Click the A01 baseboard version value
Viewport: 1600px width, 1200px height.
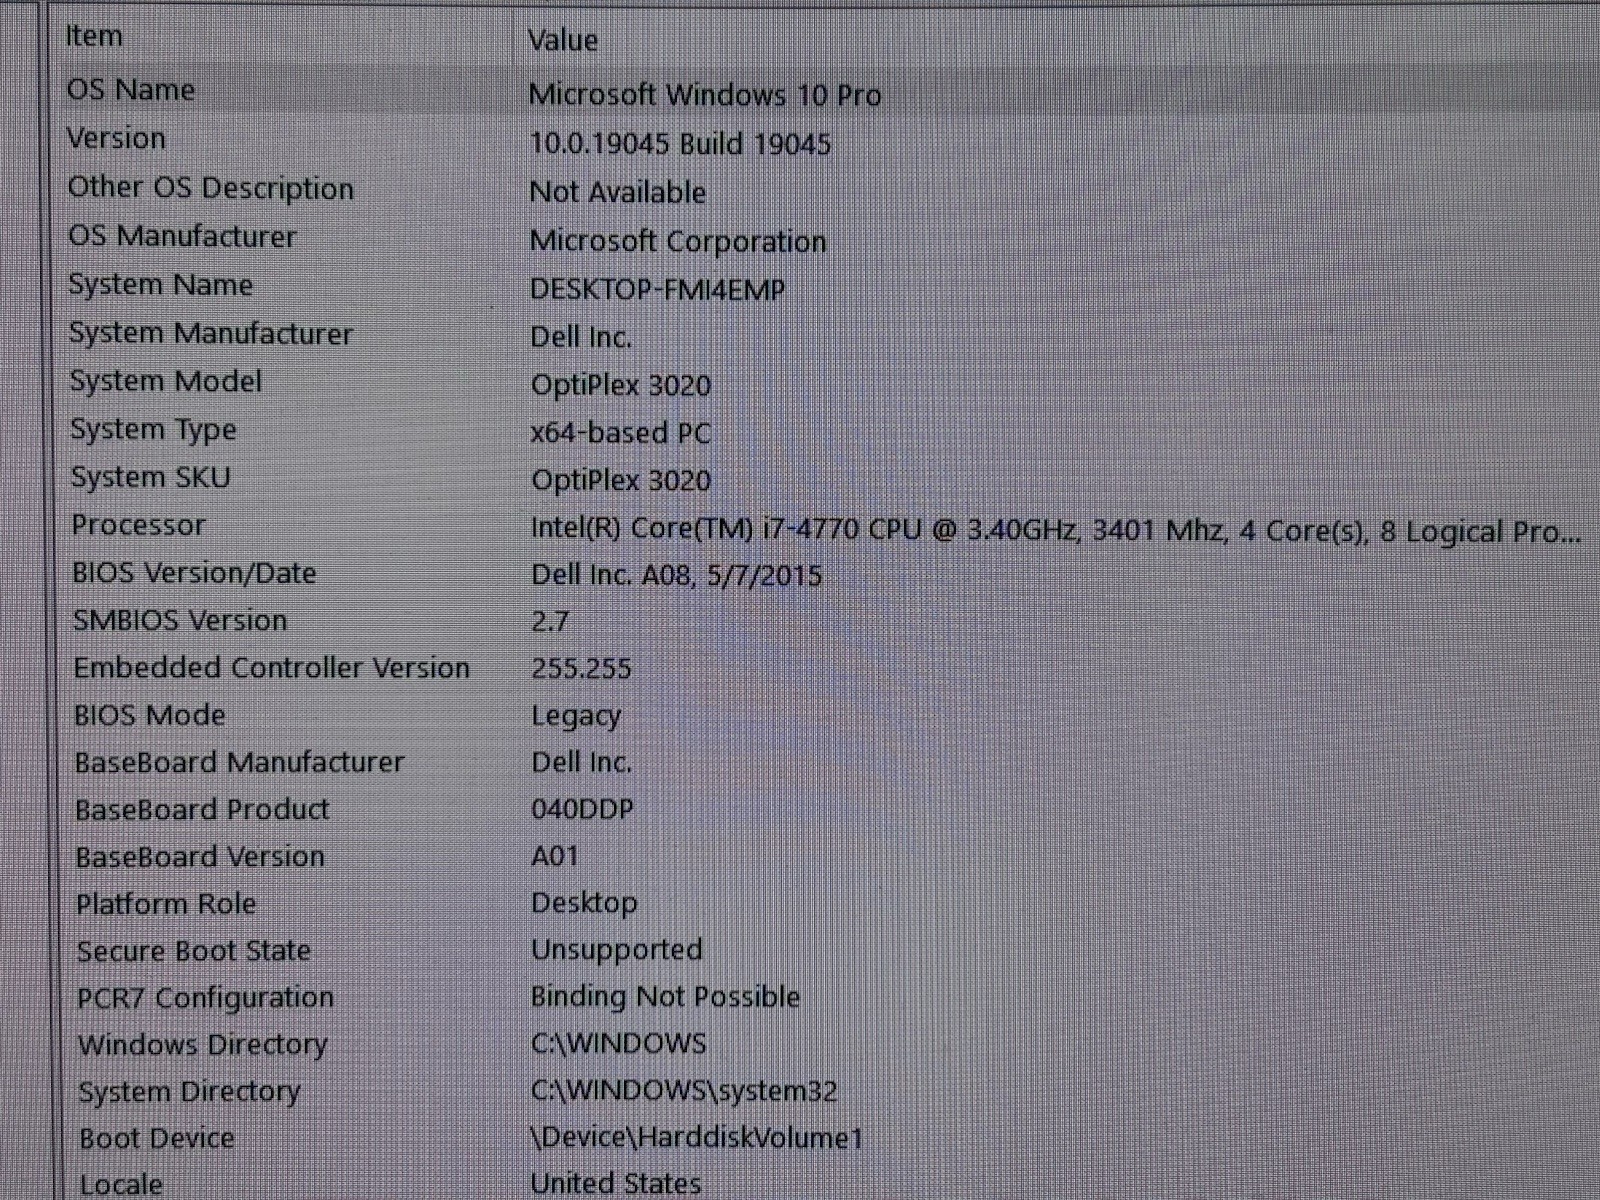(555, 856)
